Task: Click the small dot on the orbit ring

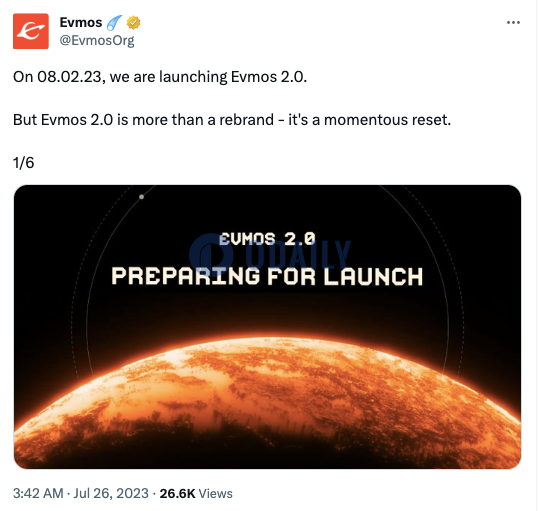Action: click(x=141, y=197)
